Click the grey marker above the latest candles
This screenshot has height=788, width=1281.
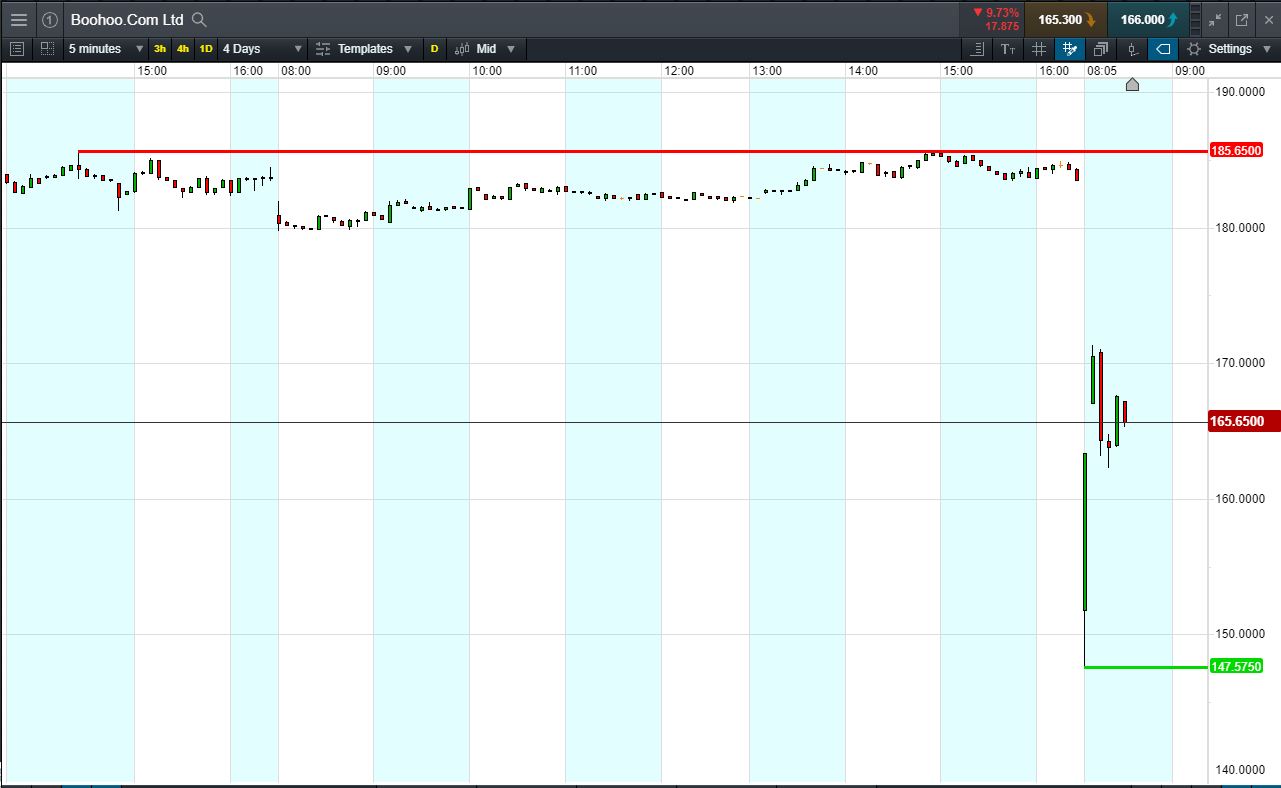(x=1132, y=85)
